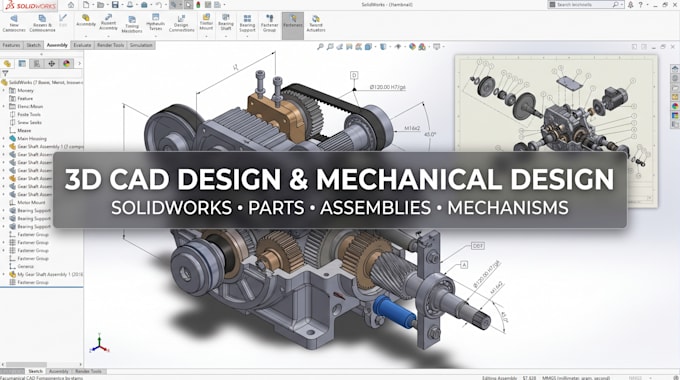The height and width of the screenshot is (380, 680).
Task: Select the Feature tree item
Action: click(25, 98)
